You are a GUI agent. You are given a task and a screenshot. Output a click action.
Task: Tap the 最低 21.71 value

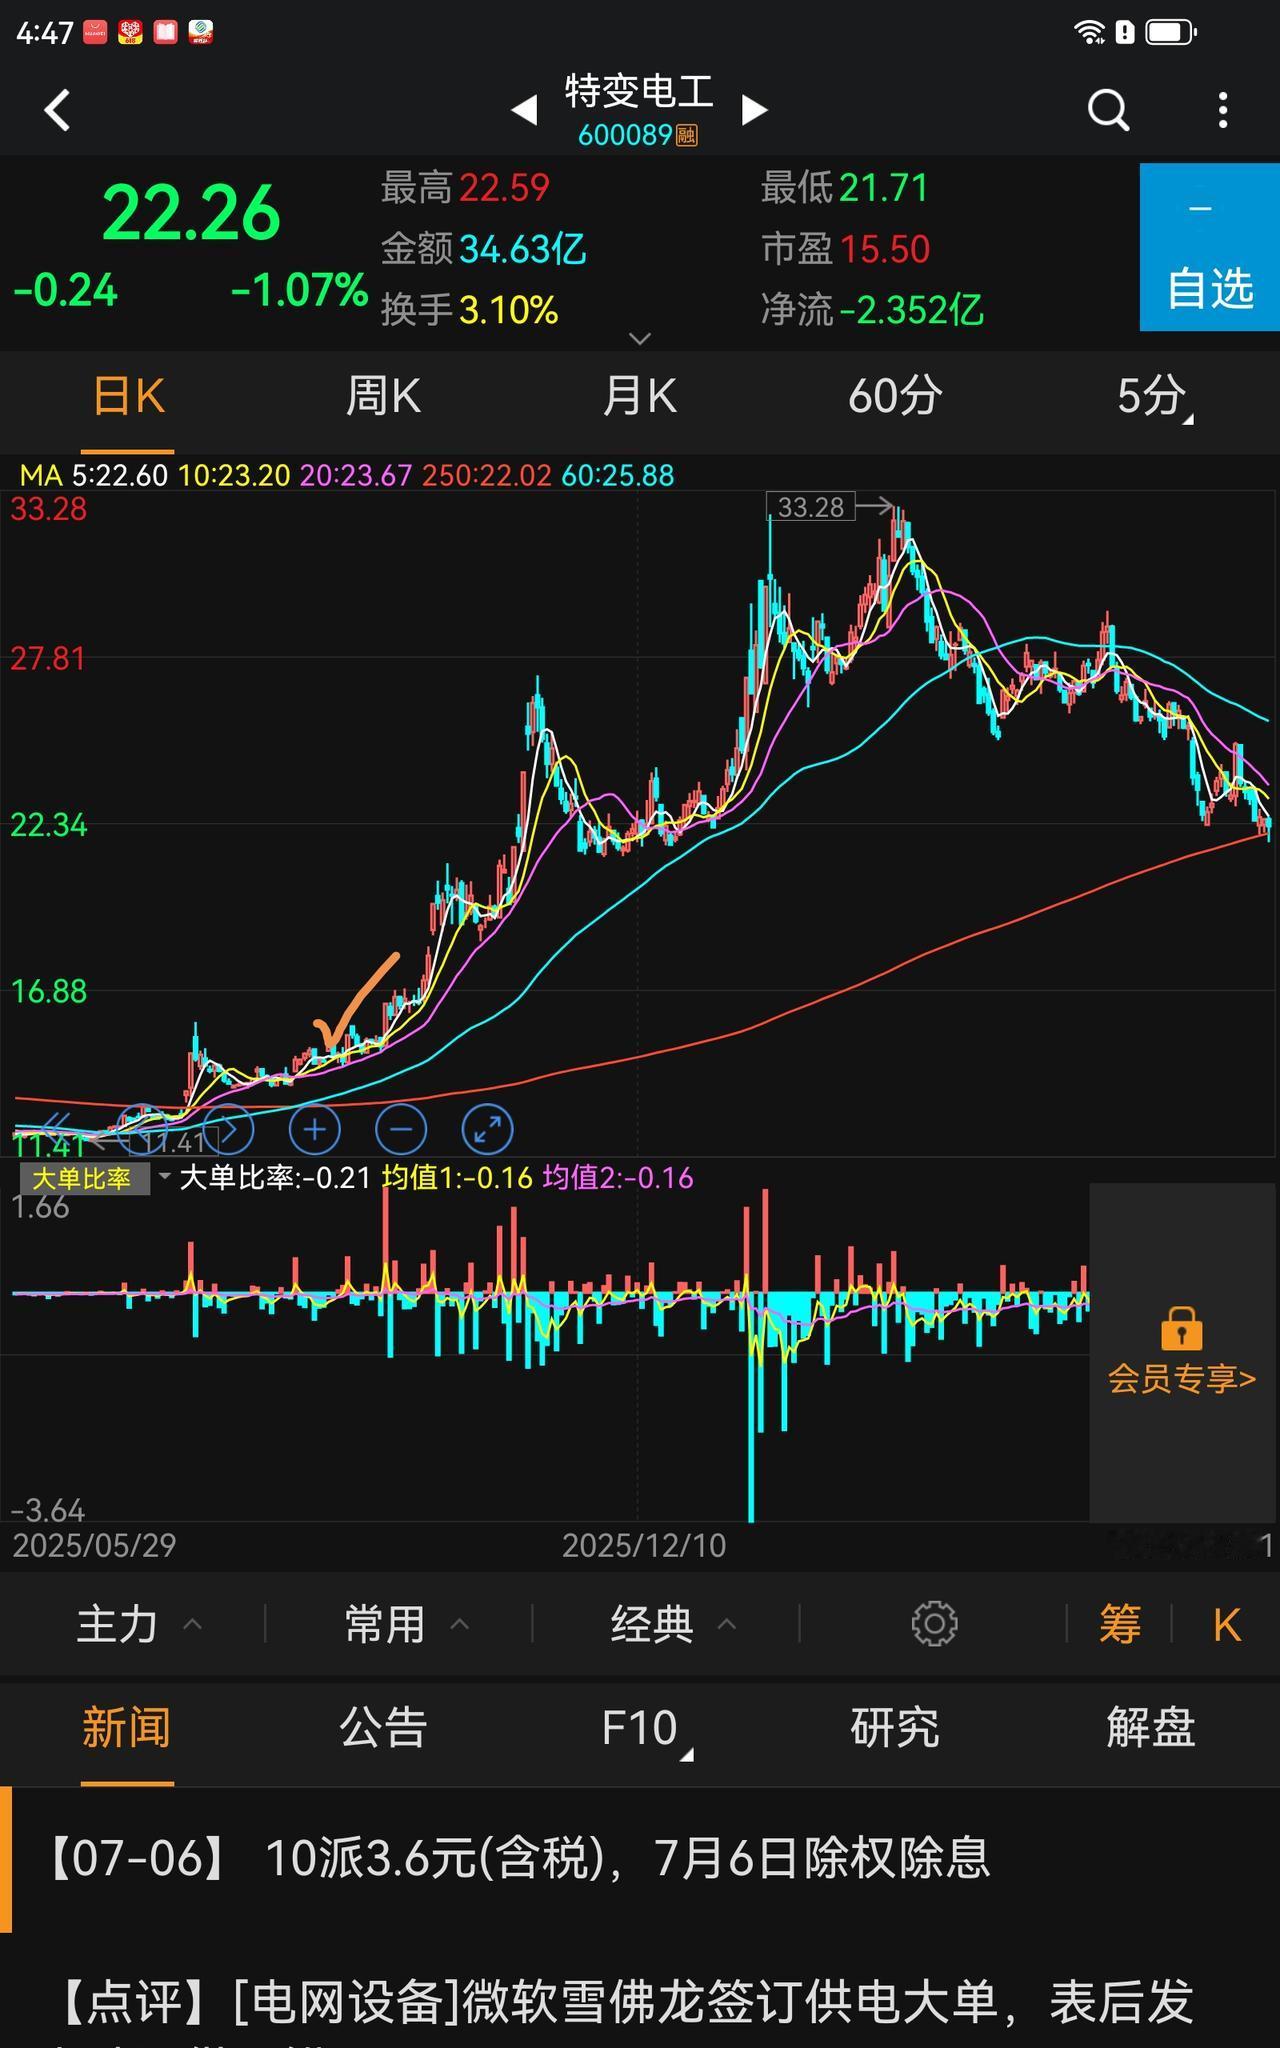[x=884, y=188]
